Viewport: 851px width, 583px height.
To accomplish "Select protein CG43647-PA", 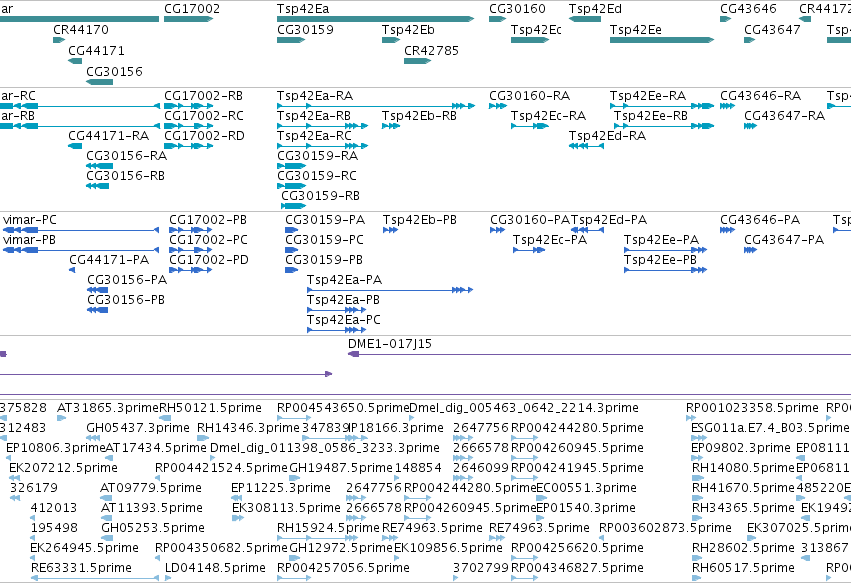I will coord(751,250).
